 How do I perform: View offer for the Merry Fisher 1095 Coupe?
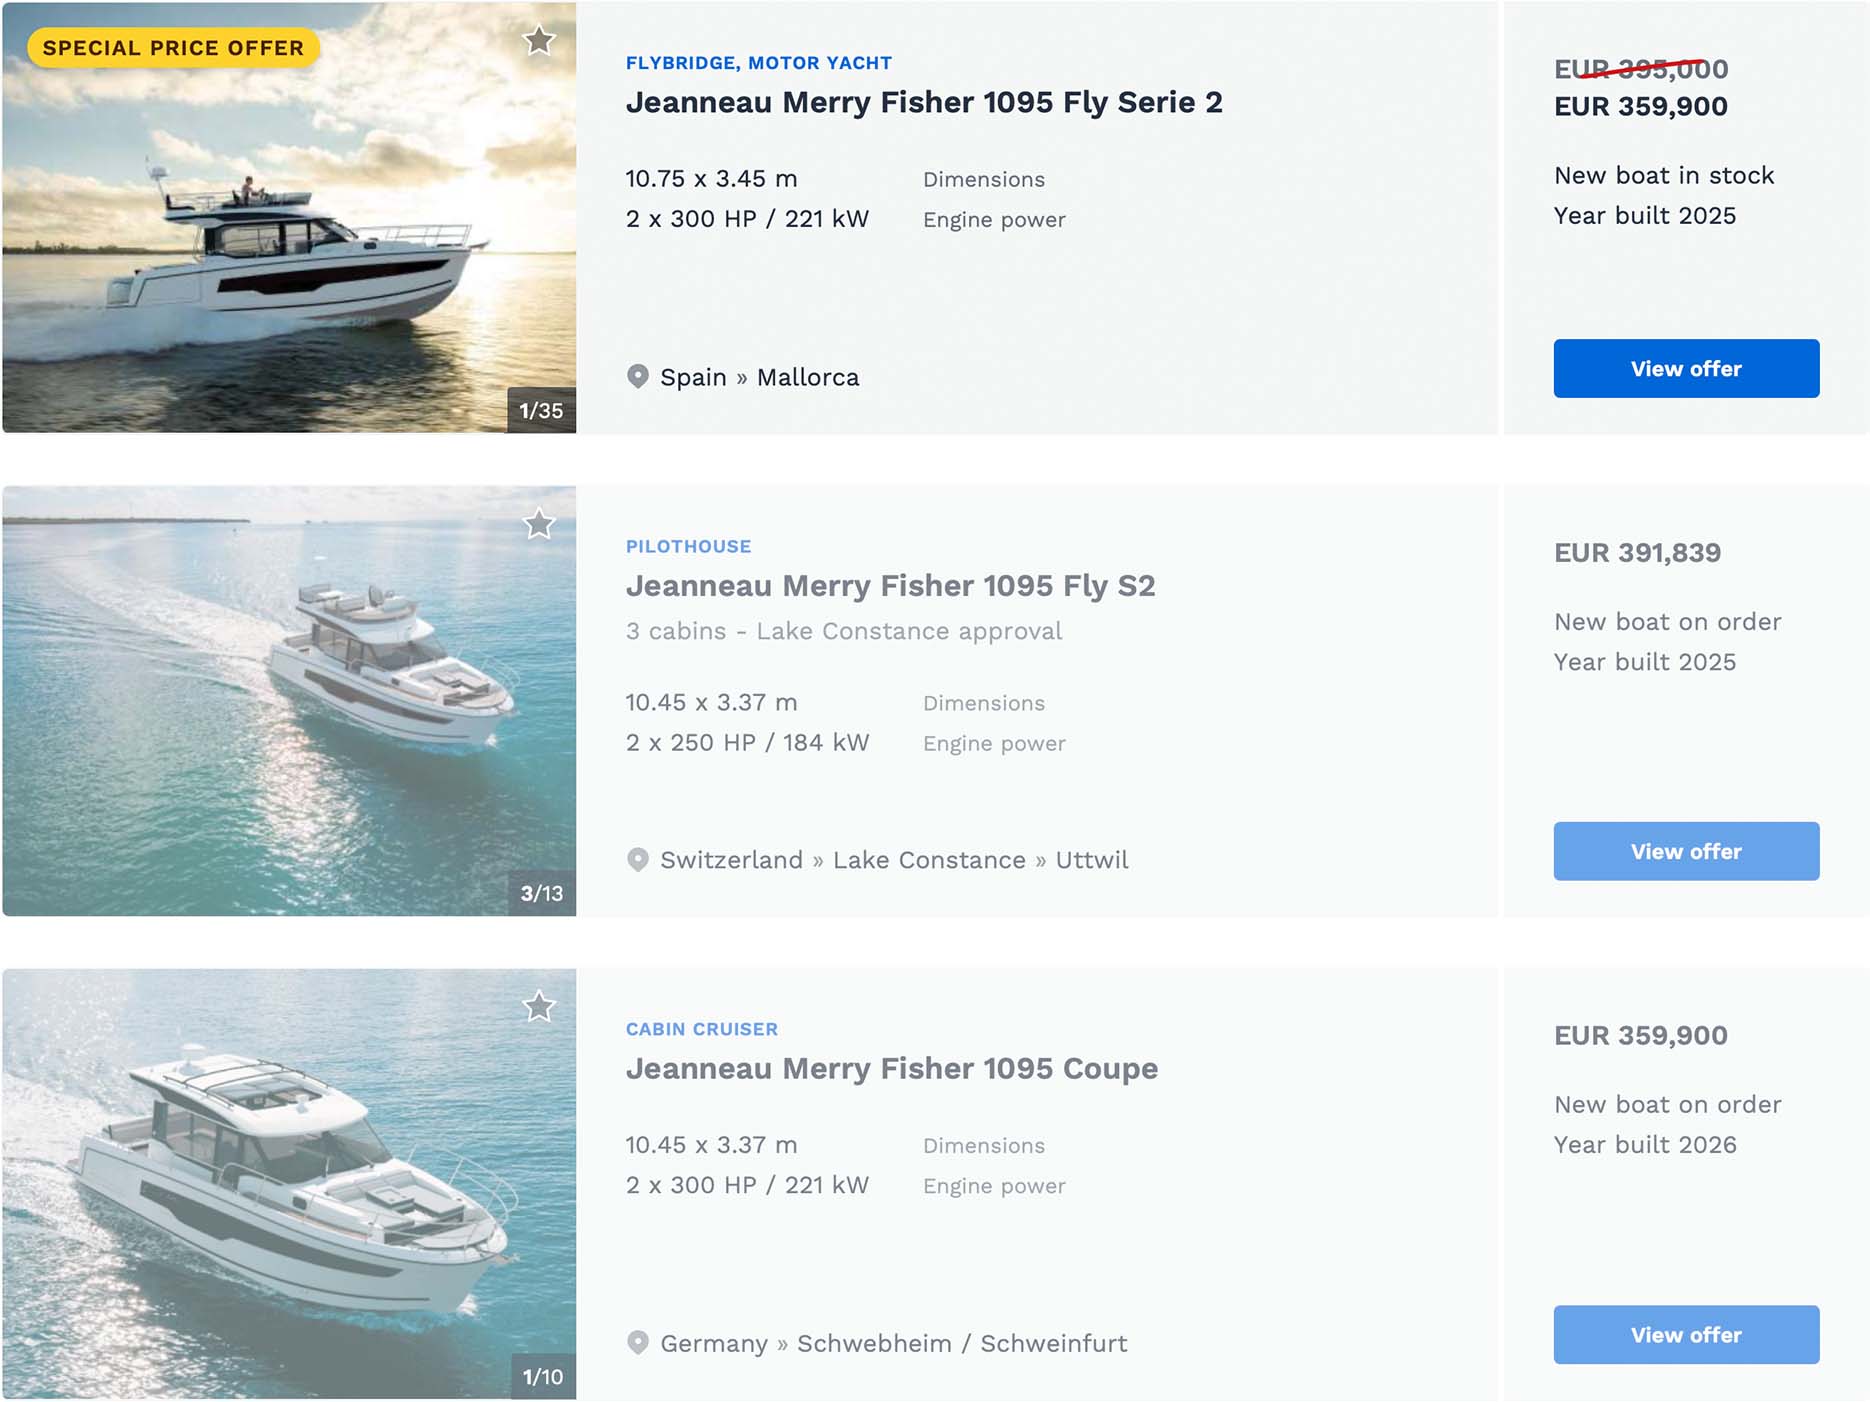(1685, 1335)
